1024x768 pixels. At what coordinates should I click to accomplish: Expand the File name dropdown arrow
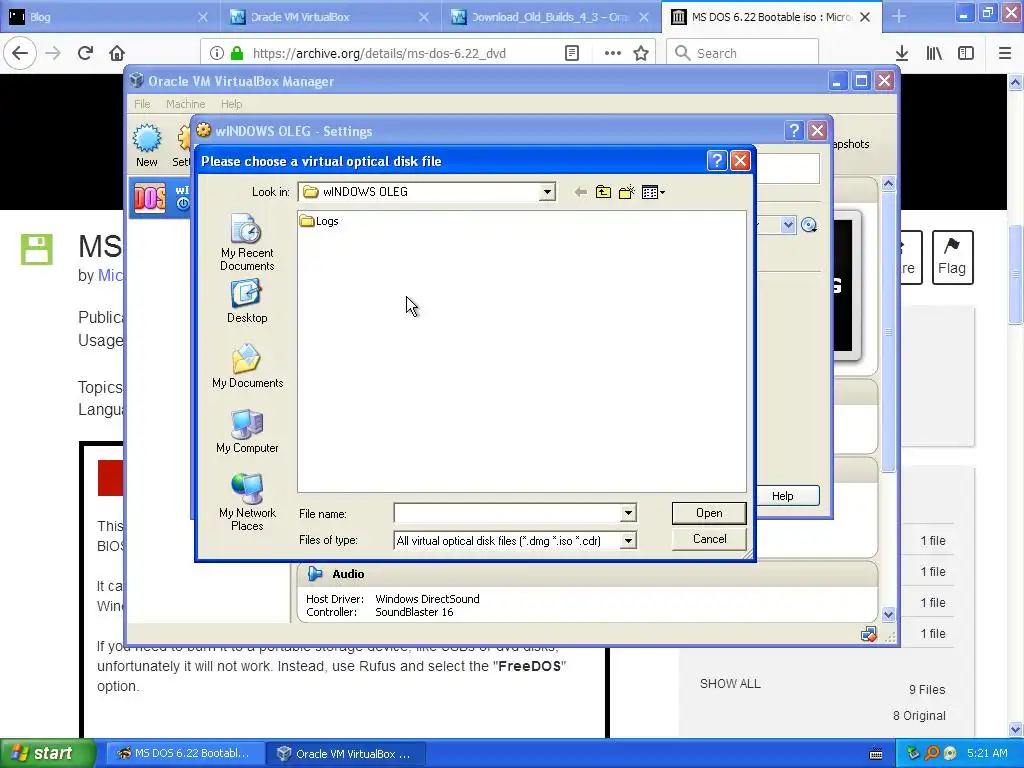pyautogui.click(x=628, y=513)
